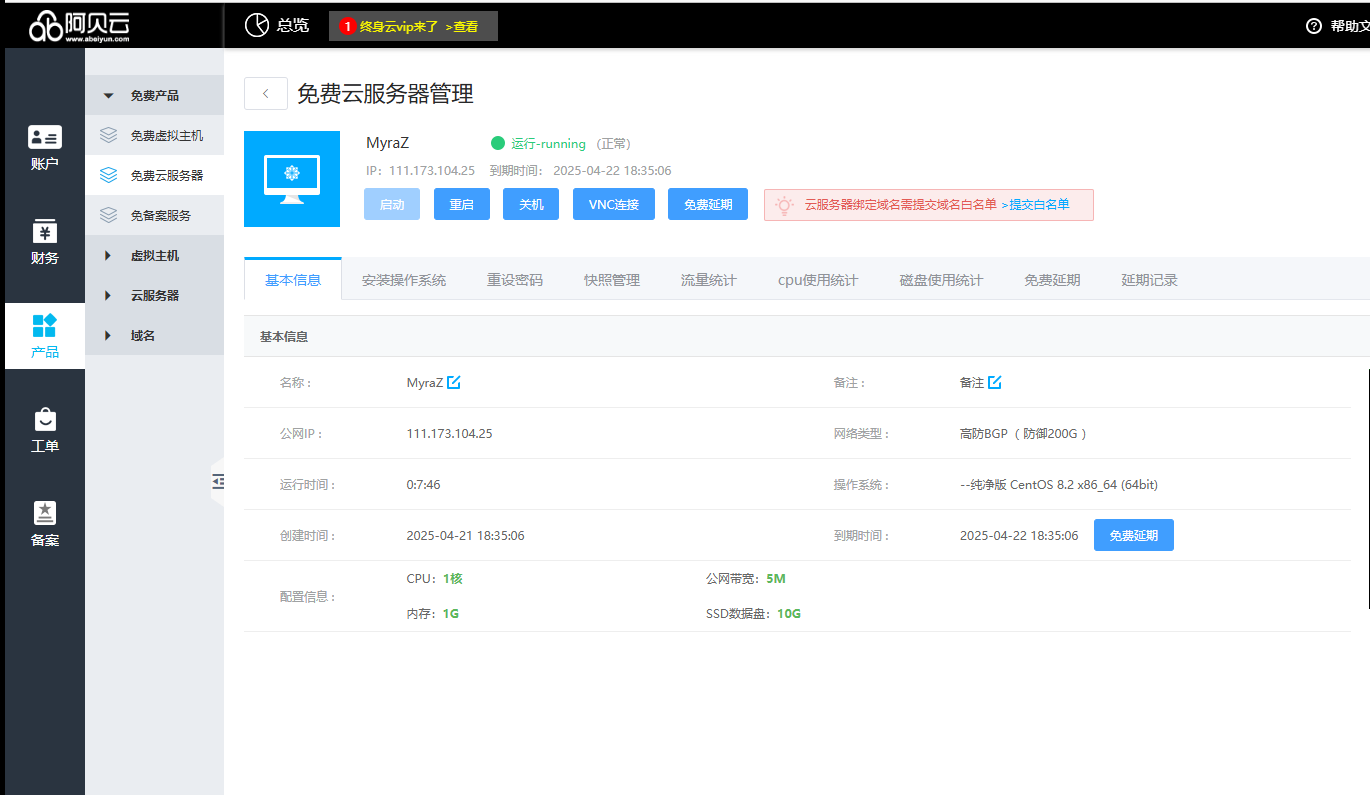
Task: Click the 运行时间 value 0:7:46
Action: pos(423,484)
